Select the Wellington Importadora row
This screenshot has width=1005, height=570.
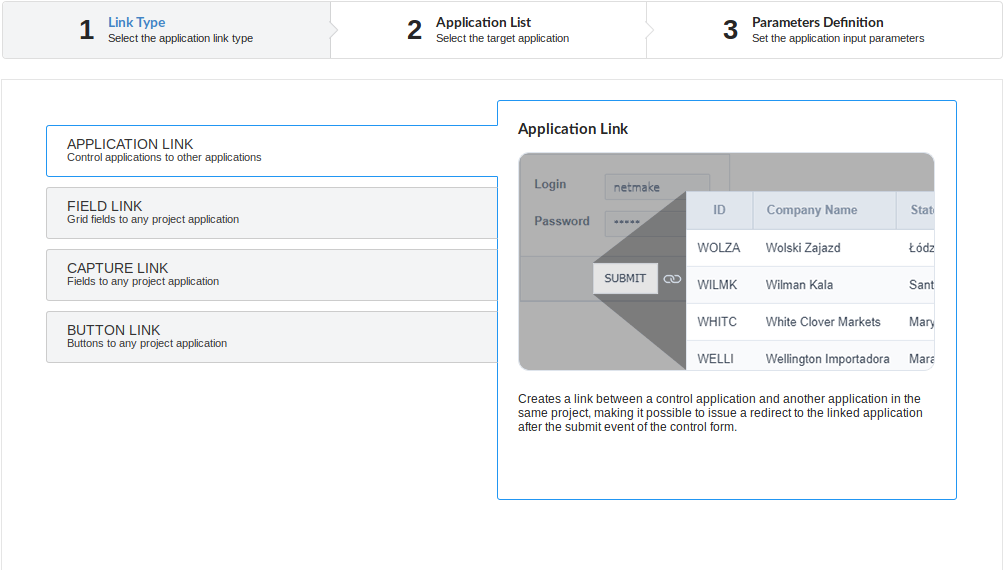point(810,358)
